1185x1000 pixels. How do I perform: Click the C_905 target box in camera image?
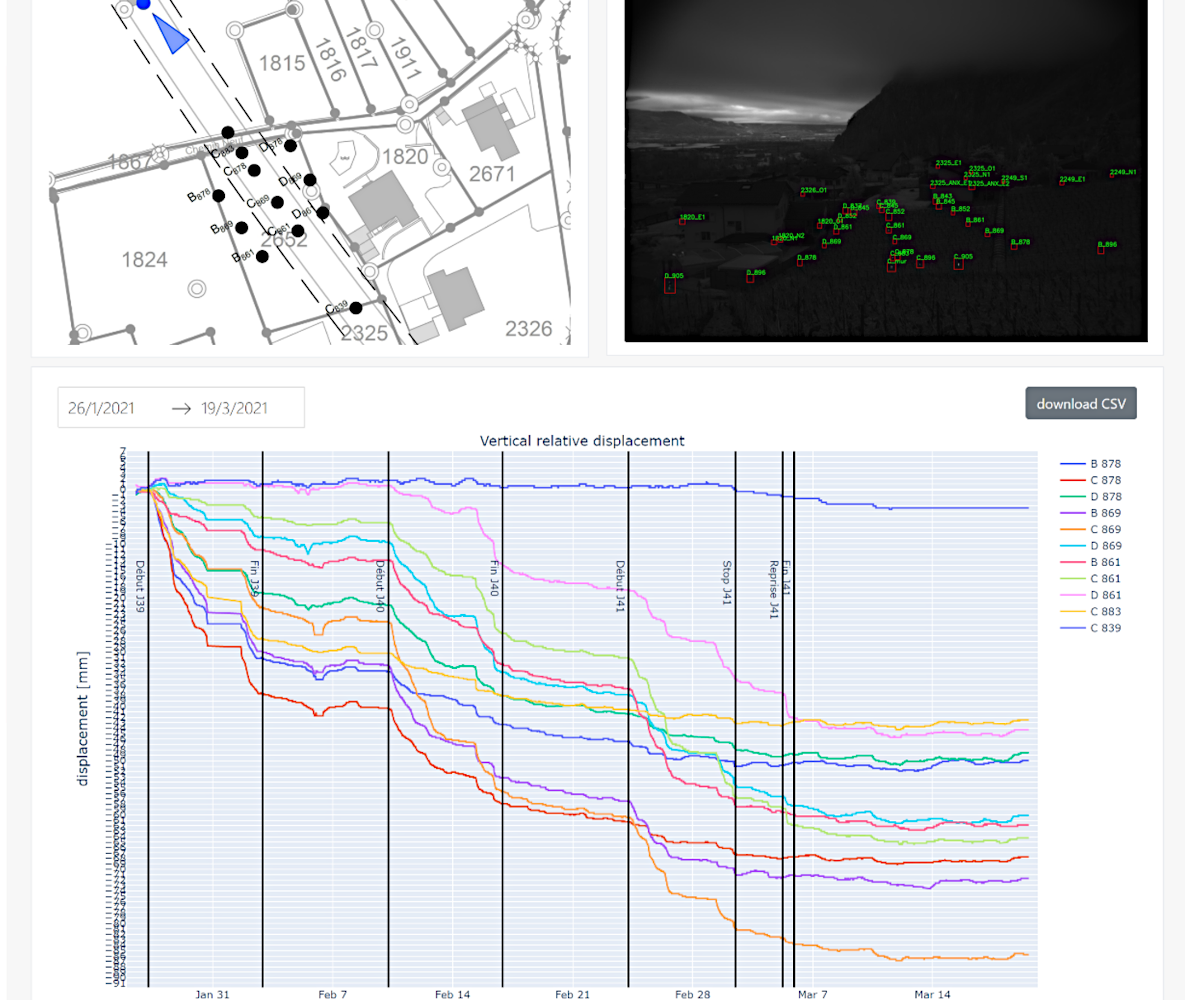958,265
